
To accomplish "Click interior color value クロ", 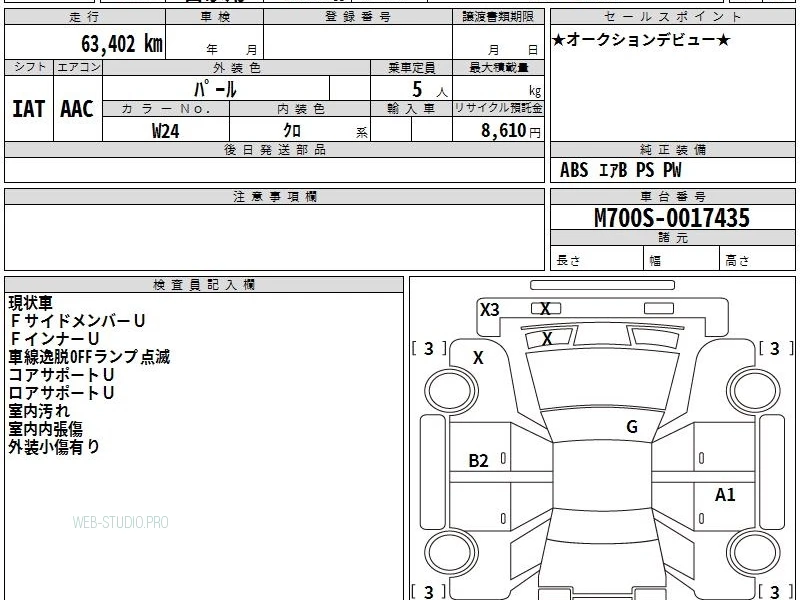I will pos(292,131).
